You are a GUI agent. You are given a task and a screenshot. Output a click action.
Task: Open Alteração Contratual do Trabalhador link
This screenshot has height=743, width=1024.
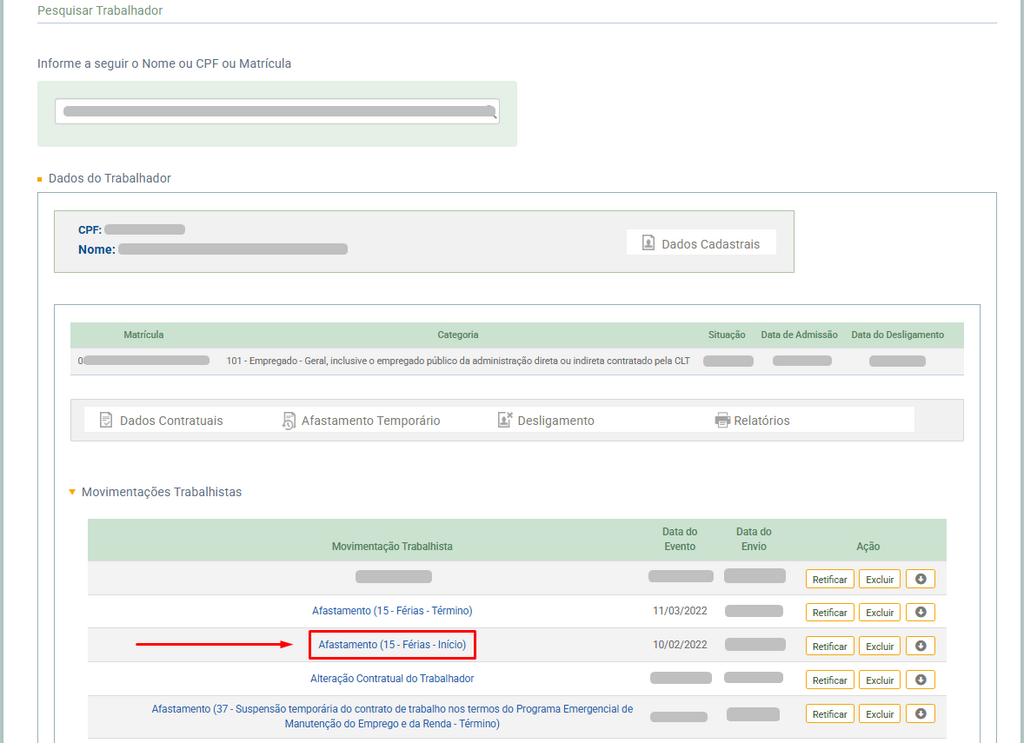click(x=392, y=679)
